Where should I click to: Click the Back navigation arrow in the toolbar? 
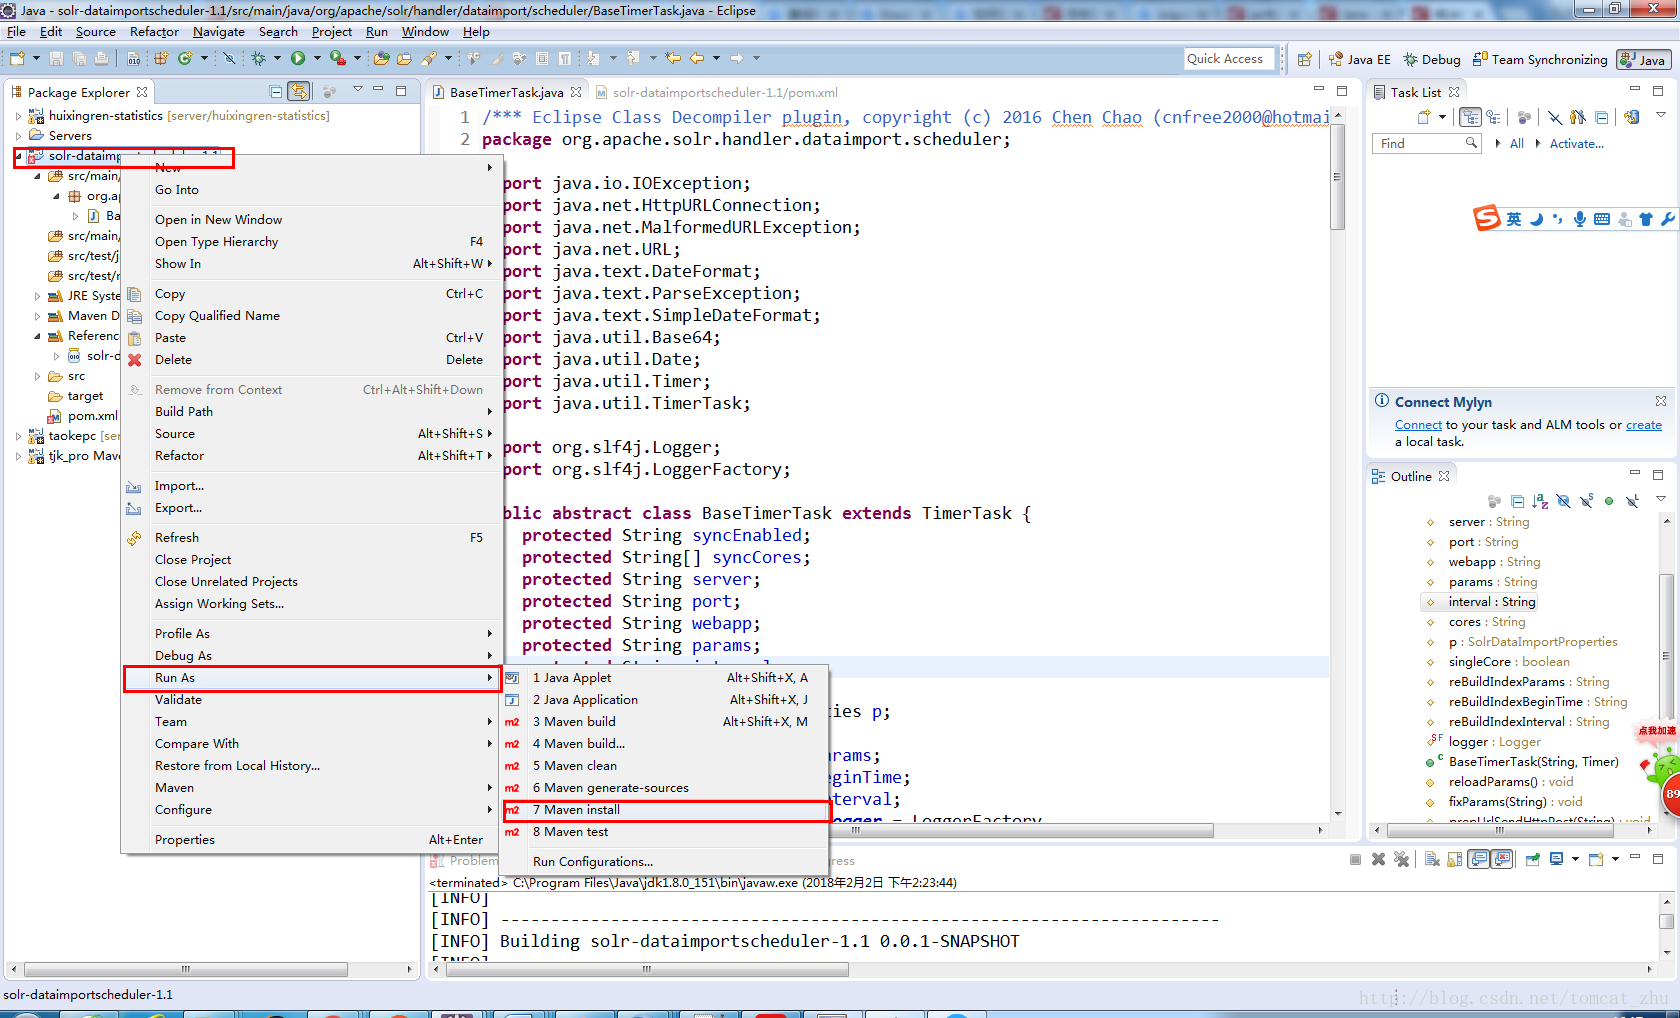[698, 59]
